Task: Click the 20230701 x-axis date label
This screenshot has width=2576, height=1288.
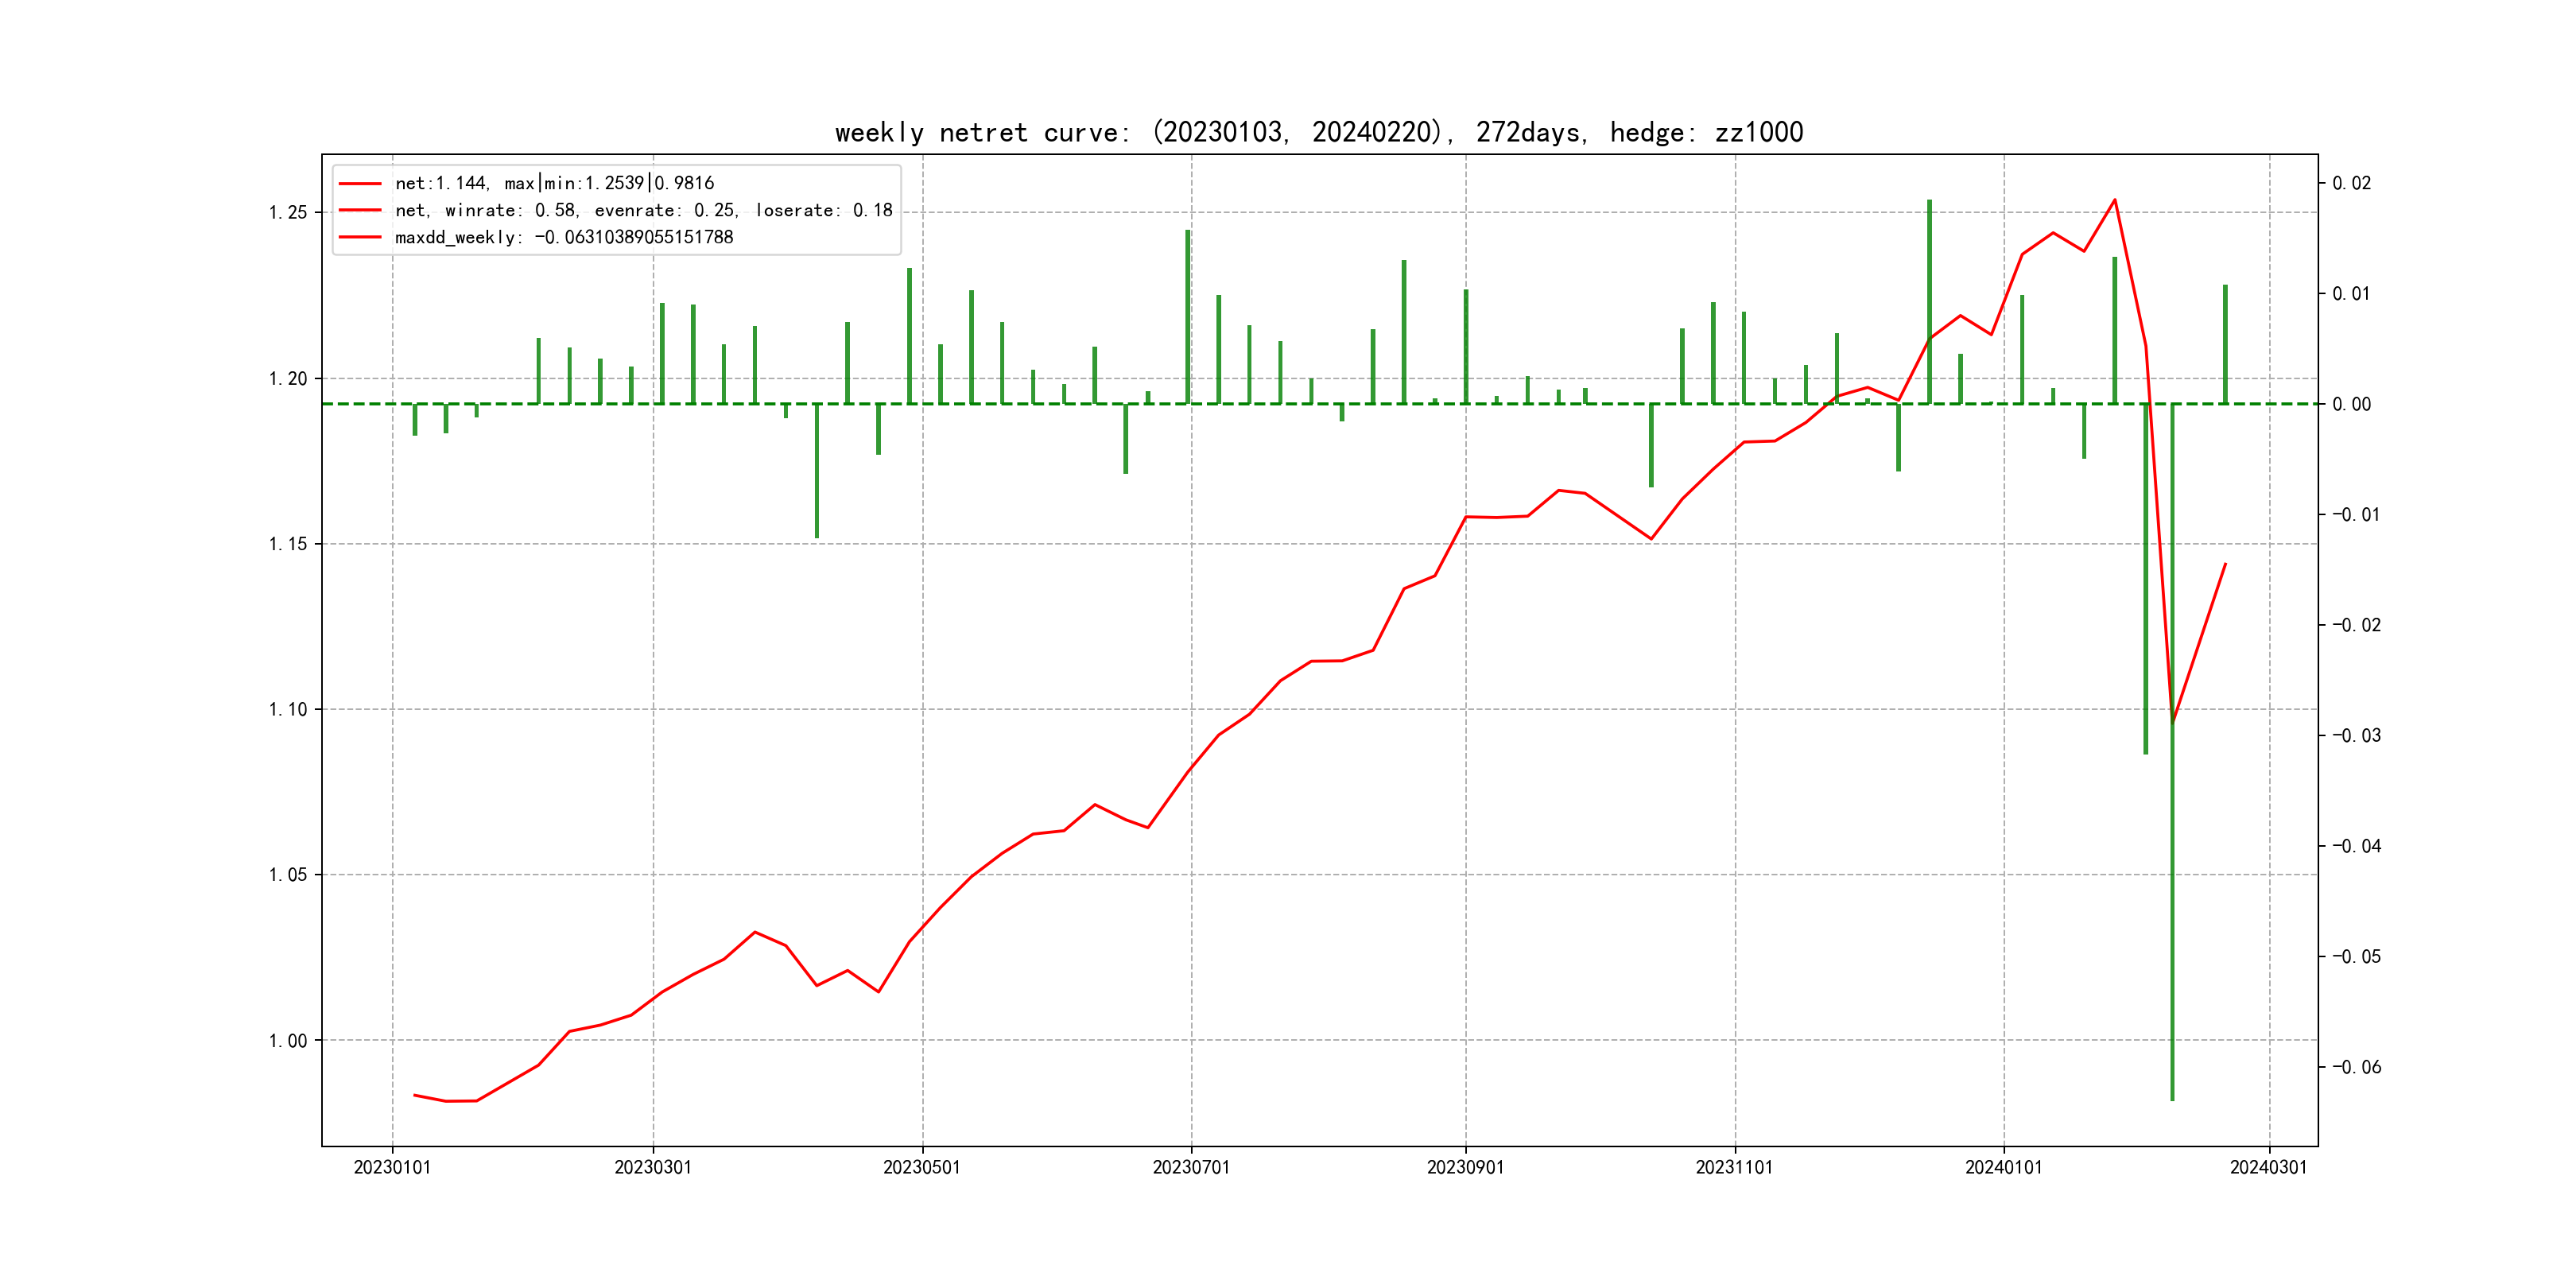Action: point(1191,1167)
